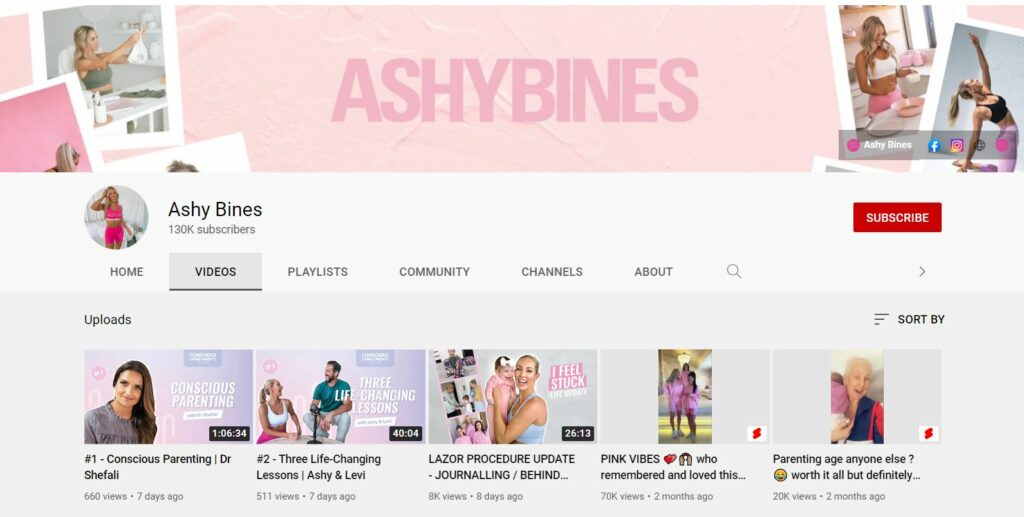The width and height of the screenshot is (1024, 517).
Task: Open the COMMUNITY tab
Action: 434,272
